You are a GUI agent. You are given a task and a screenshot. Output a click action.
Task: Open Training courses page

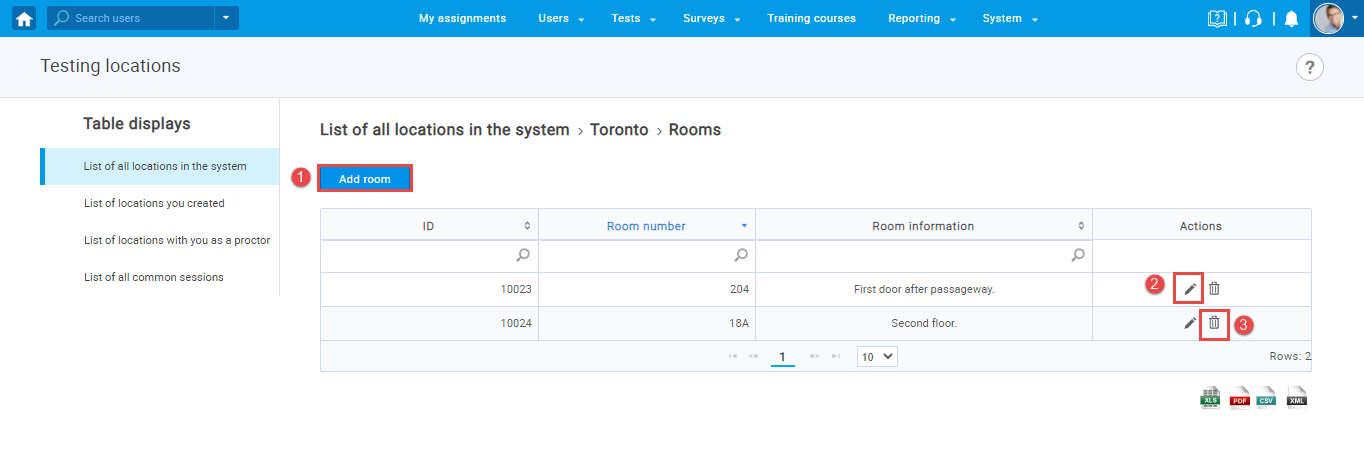tap(811, 18)
